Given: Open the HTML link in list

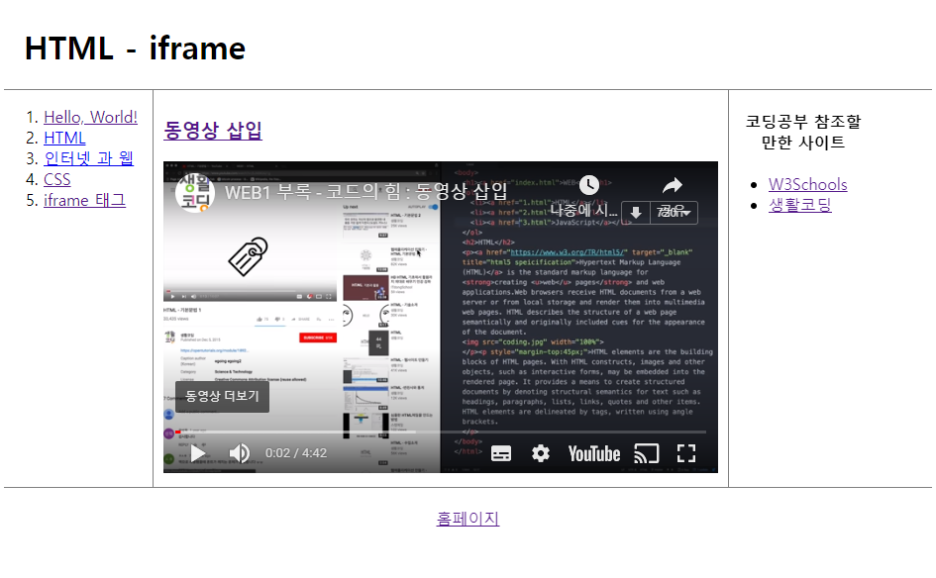Looking at the screenshot, I should [x=64, y=138].
